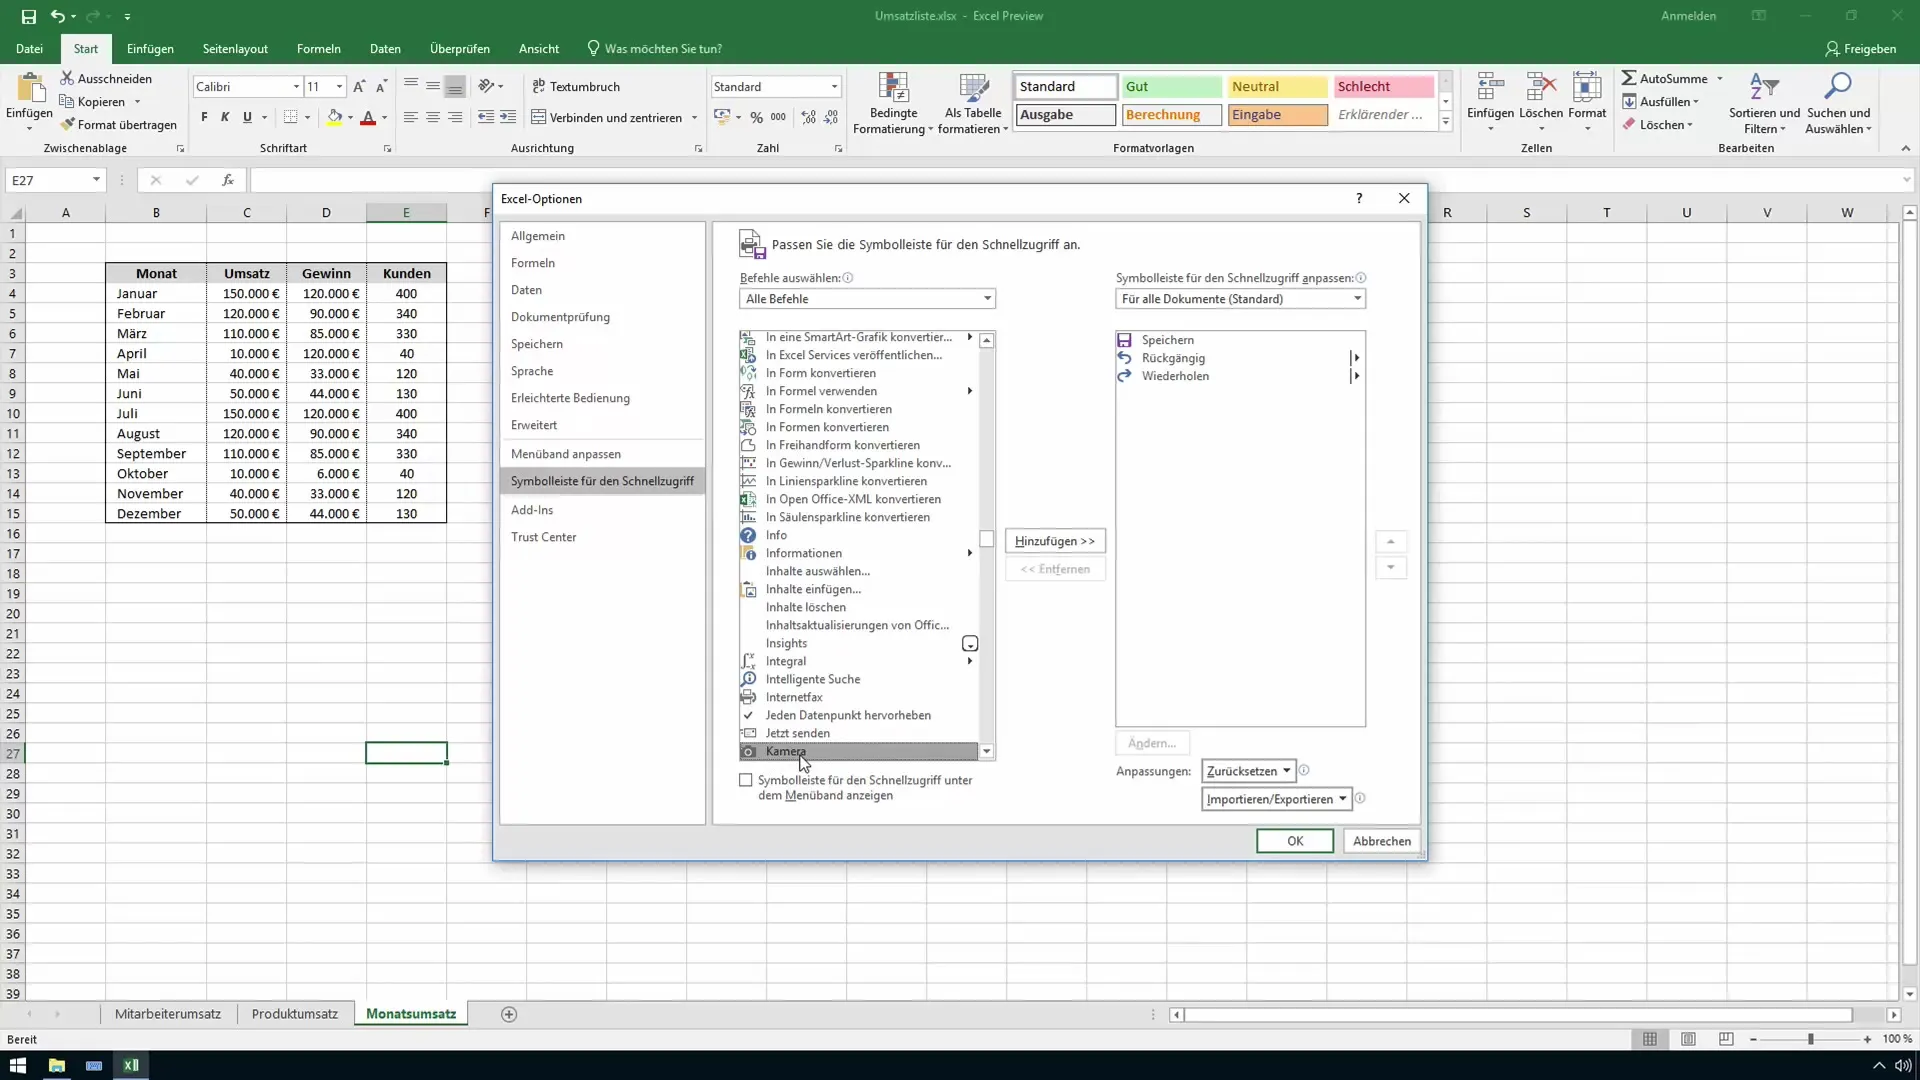The width and height of the screenshot is (1920, 1080).
Task: Select Intelligente Suche command
Action: click(858, 679)
